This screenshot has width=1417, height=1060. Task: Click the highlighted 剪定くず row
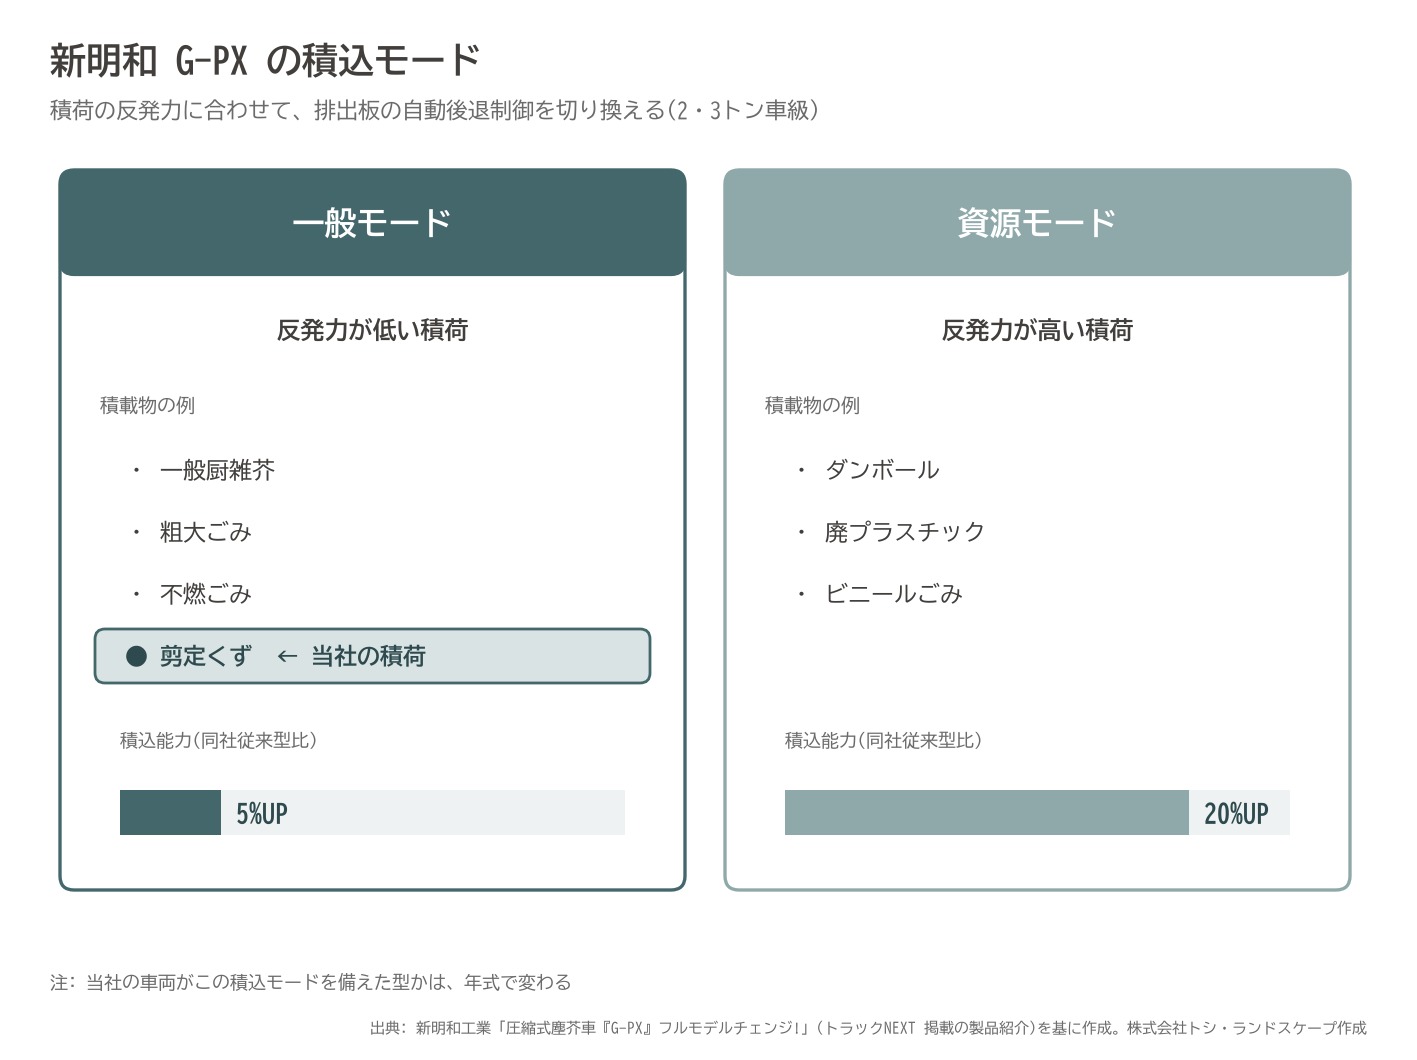click(x=372, y=656)
